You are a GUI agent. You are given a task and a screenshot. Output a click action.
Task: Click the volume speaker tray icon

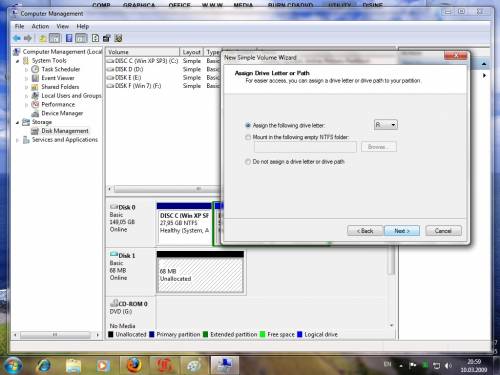448,365
